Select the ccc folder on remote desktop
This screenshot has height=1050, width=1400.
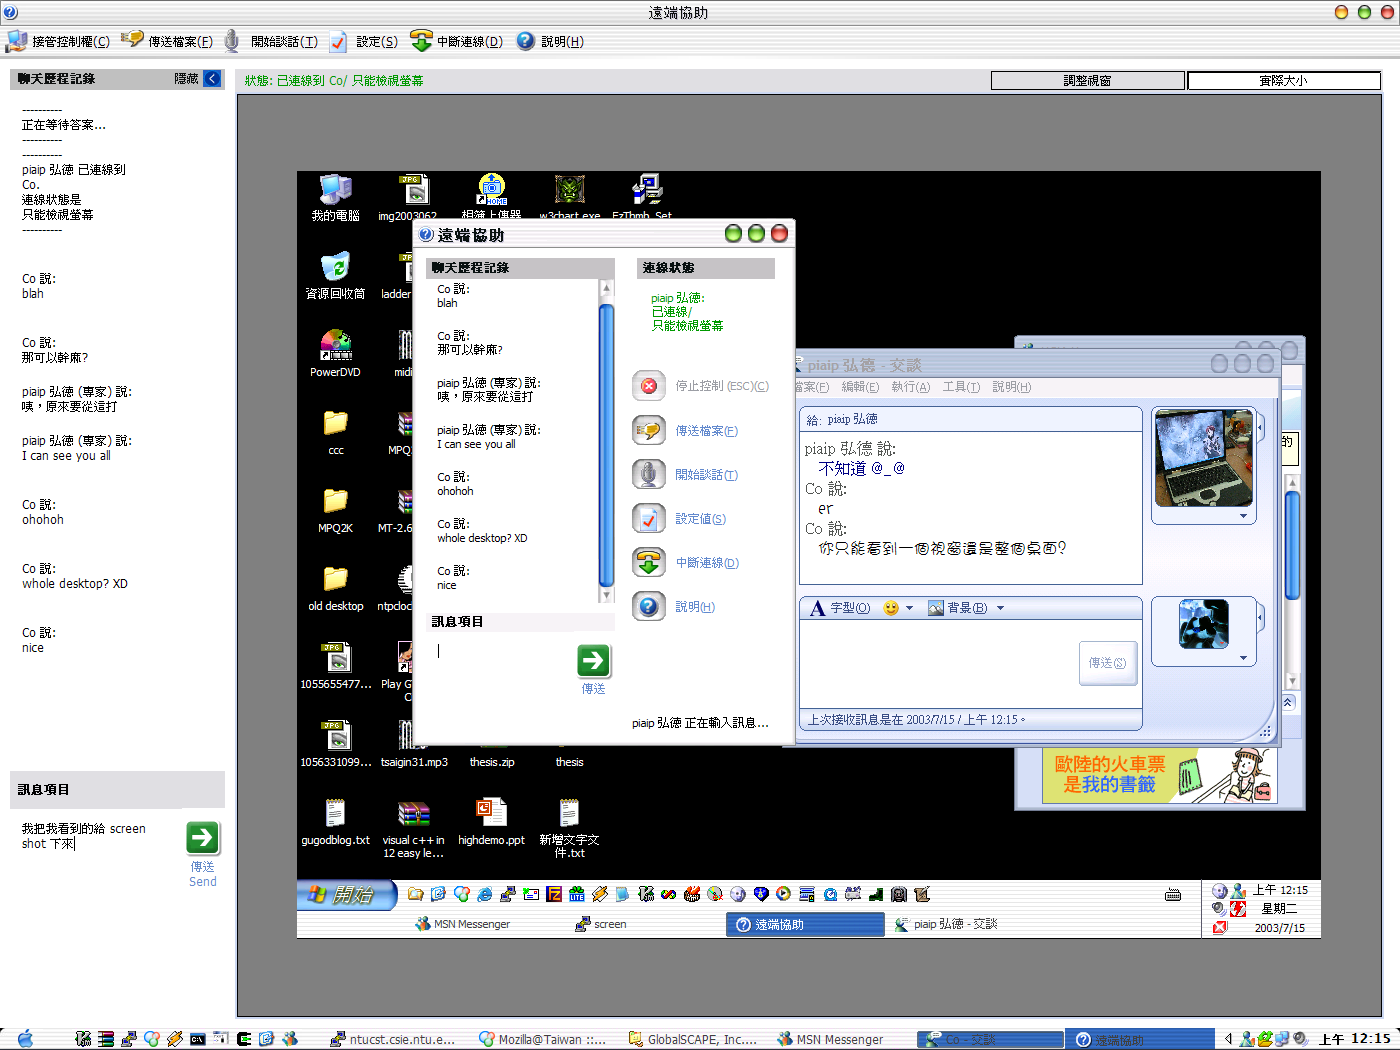[335, 431]
